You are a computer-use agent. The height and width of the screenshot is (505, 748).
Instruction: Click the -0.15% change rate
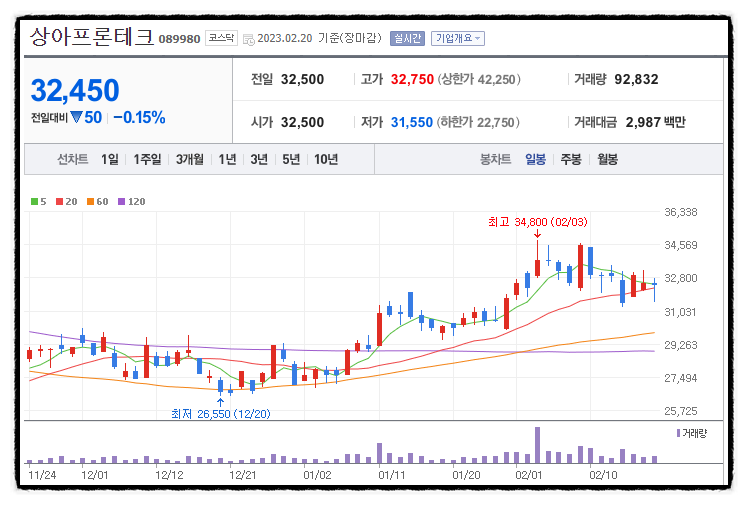click(139, 117)
